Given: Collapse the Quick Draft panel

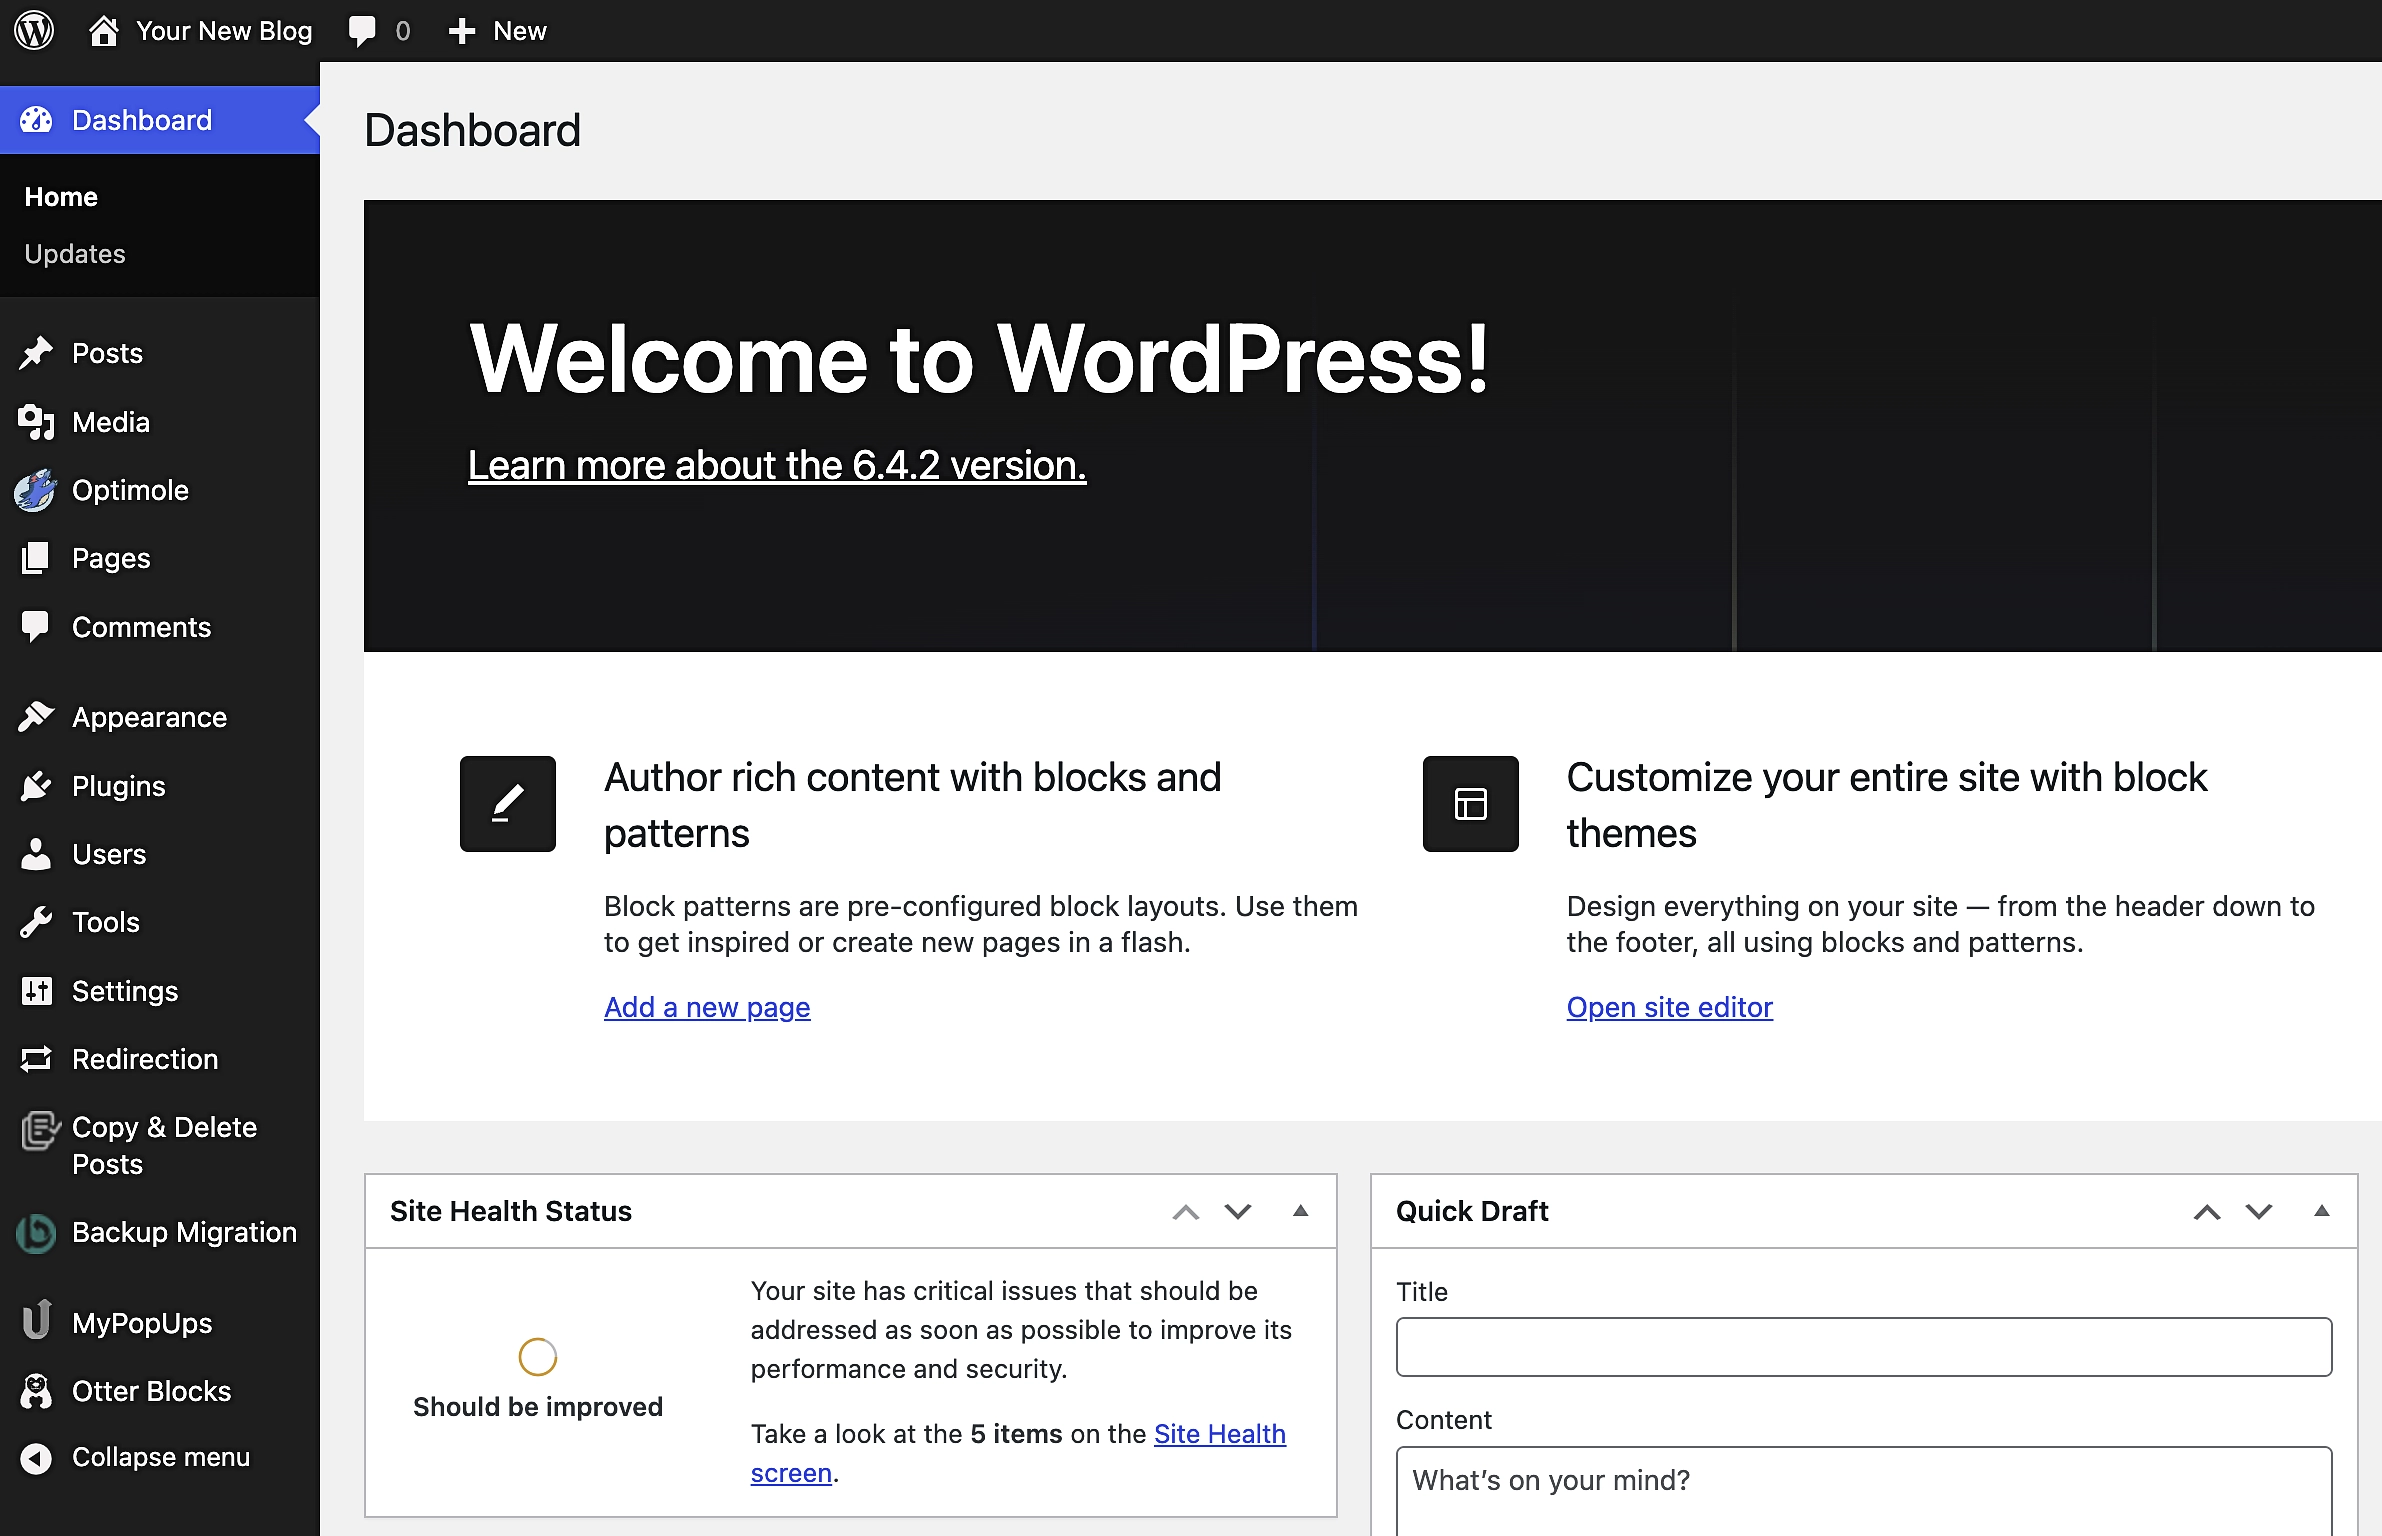Looking at the screenshot, I should pyautogui.click(x=2320, y=1211).
